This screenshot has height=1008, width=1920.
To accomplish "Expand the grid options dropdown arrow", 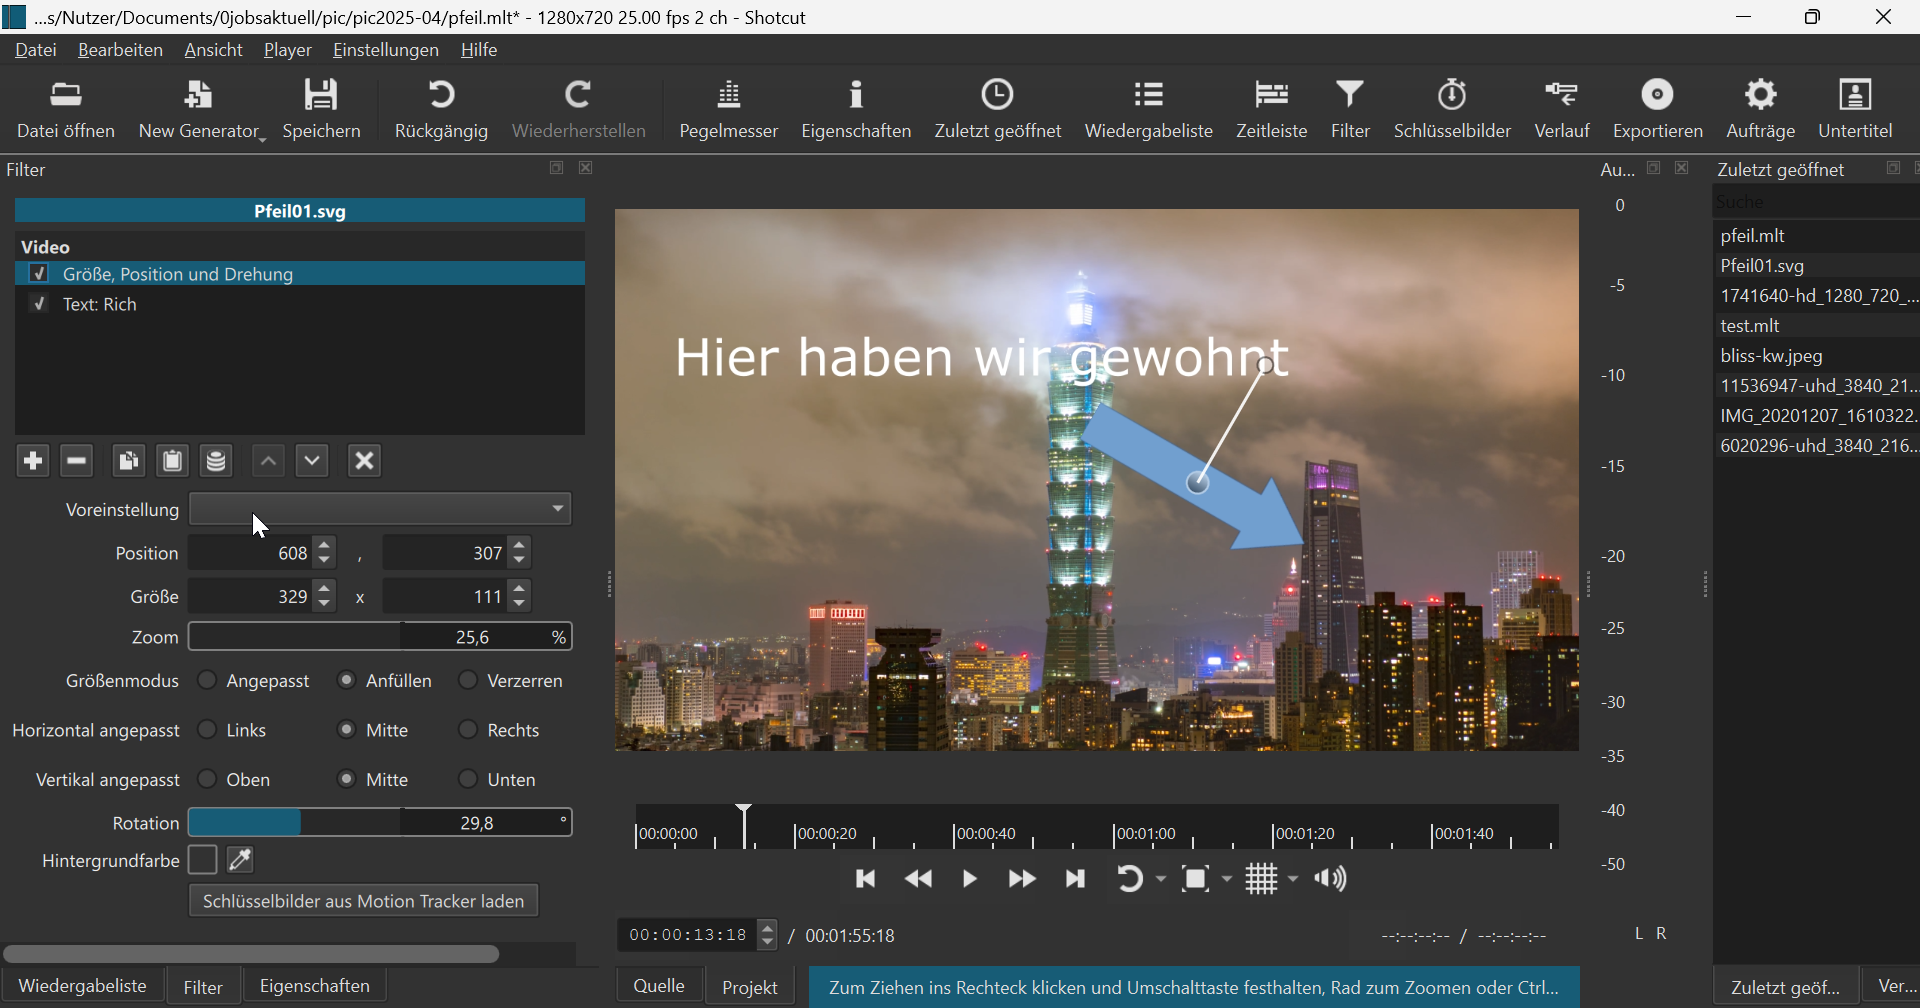I will 1293,879.
